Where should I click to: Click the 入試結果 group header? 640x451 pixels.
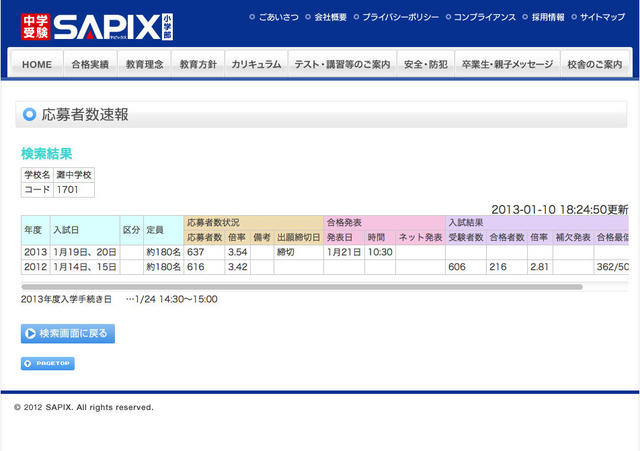[x=537, y=223]
